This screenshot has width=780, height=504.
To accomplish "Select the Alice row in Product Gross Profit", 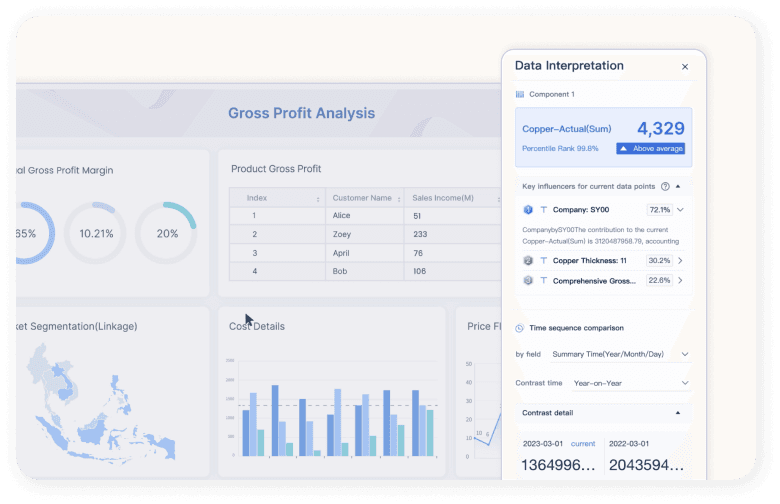I will coord(364,216).
